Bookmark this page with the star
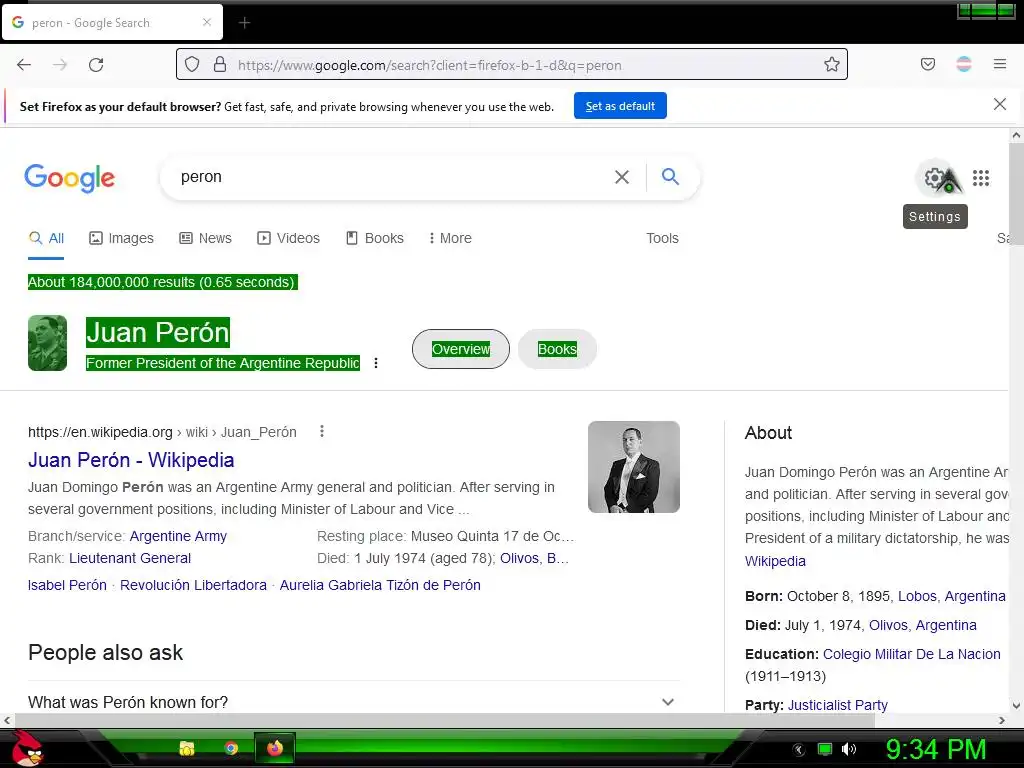Viewport: 1024px width, 768px height. (831, 65)
